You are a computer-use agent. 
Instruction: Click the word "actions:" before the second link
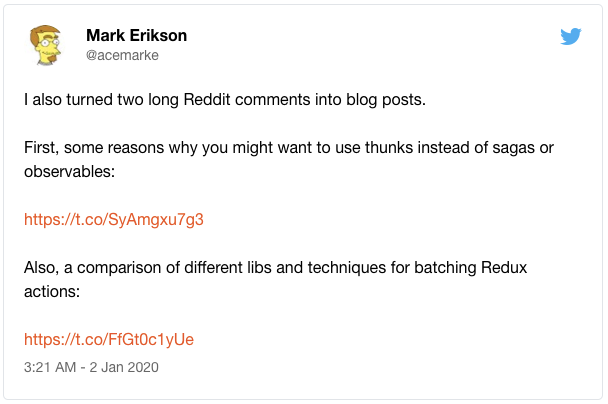(x=52, y=292)
